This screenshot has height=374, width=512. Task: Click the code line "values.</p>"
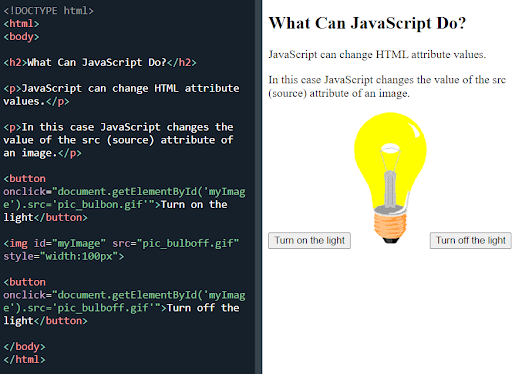pyautogui.click(x=36, y=101)
